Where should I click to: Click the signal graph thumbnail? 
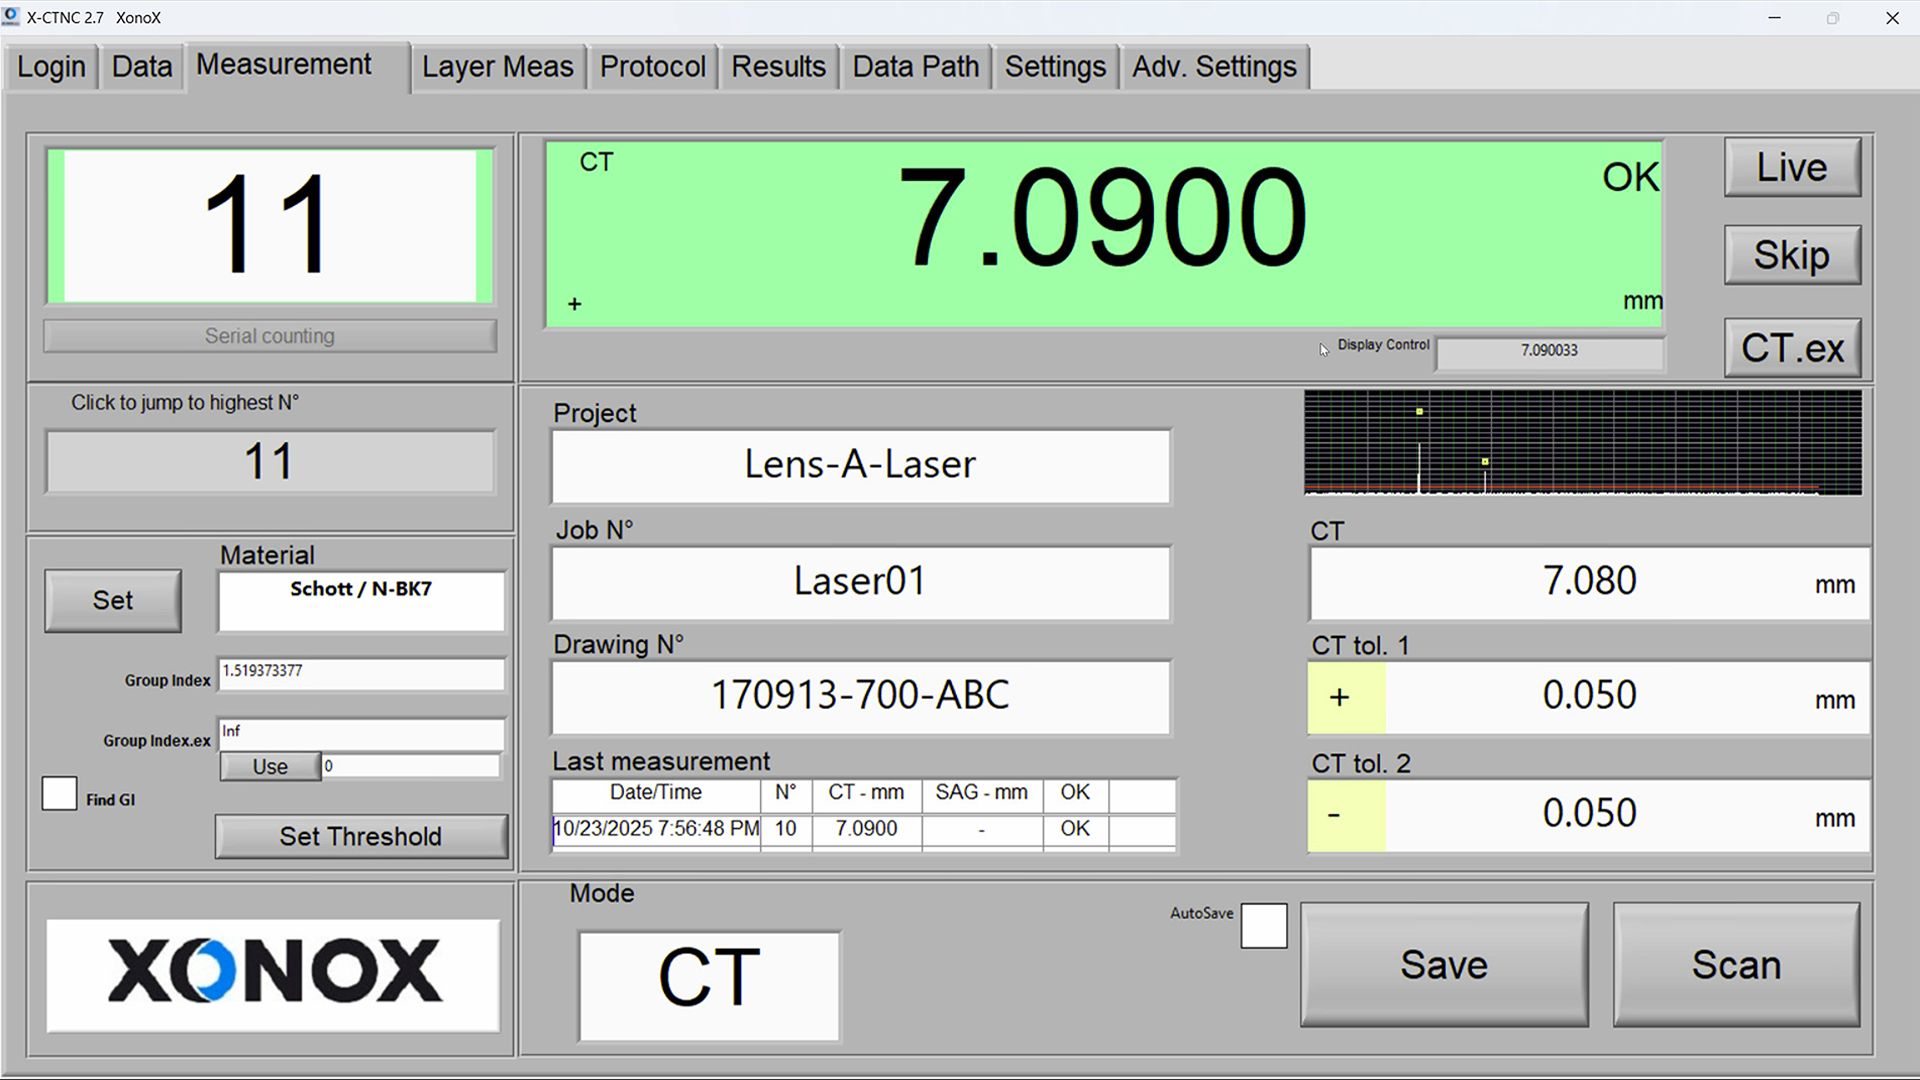coord(1582,443)
